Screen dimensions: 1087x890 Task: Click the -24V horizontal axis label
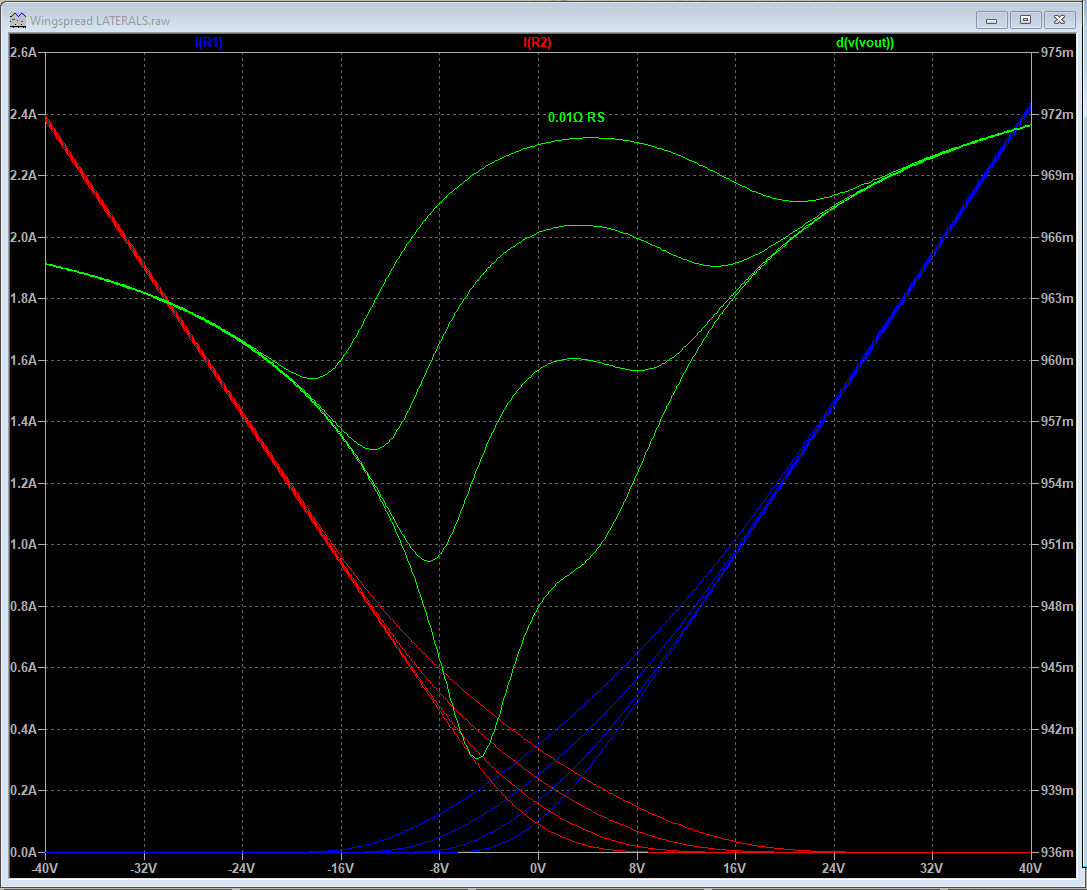(243, 869)
